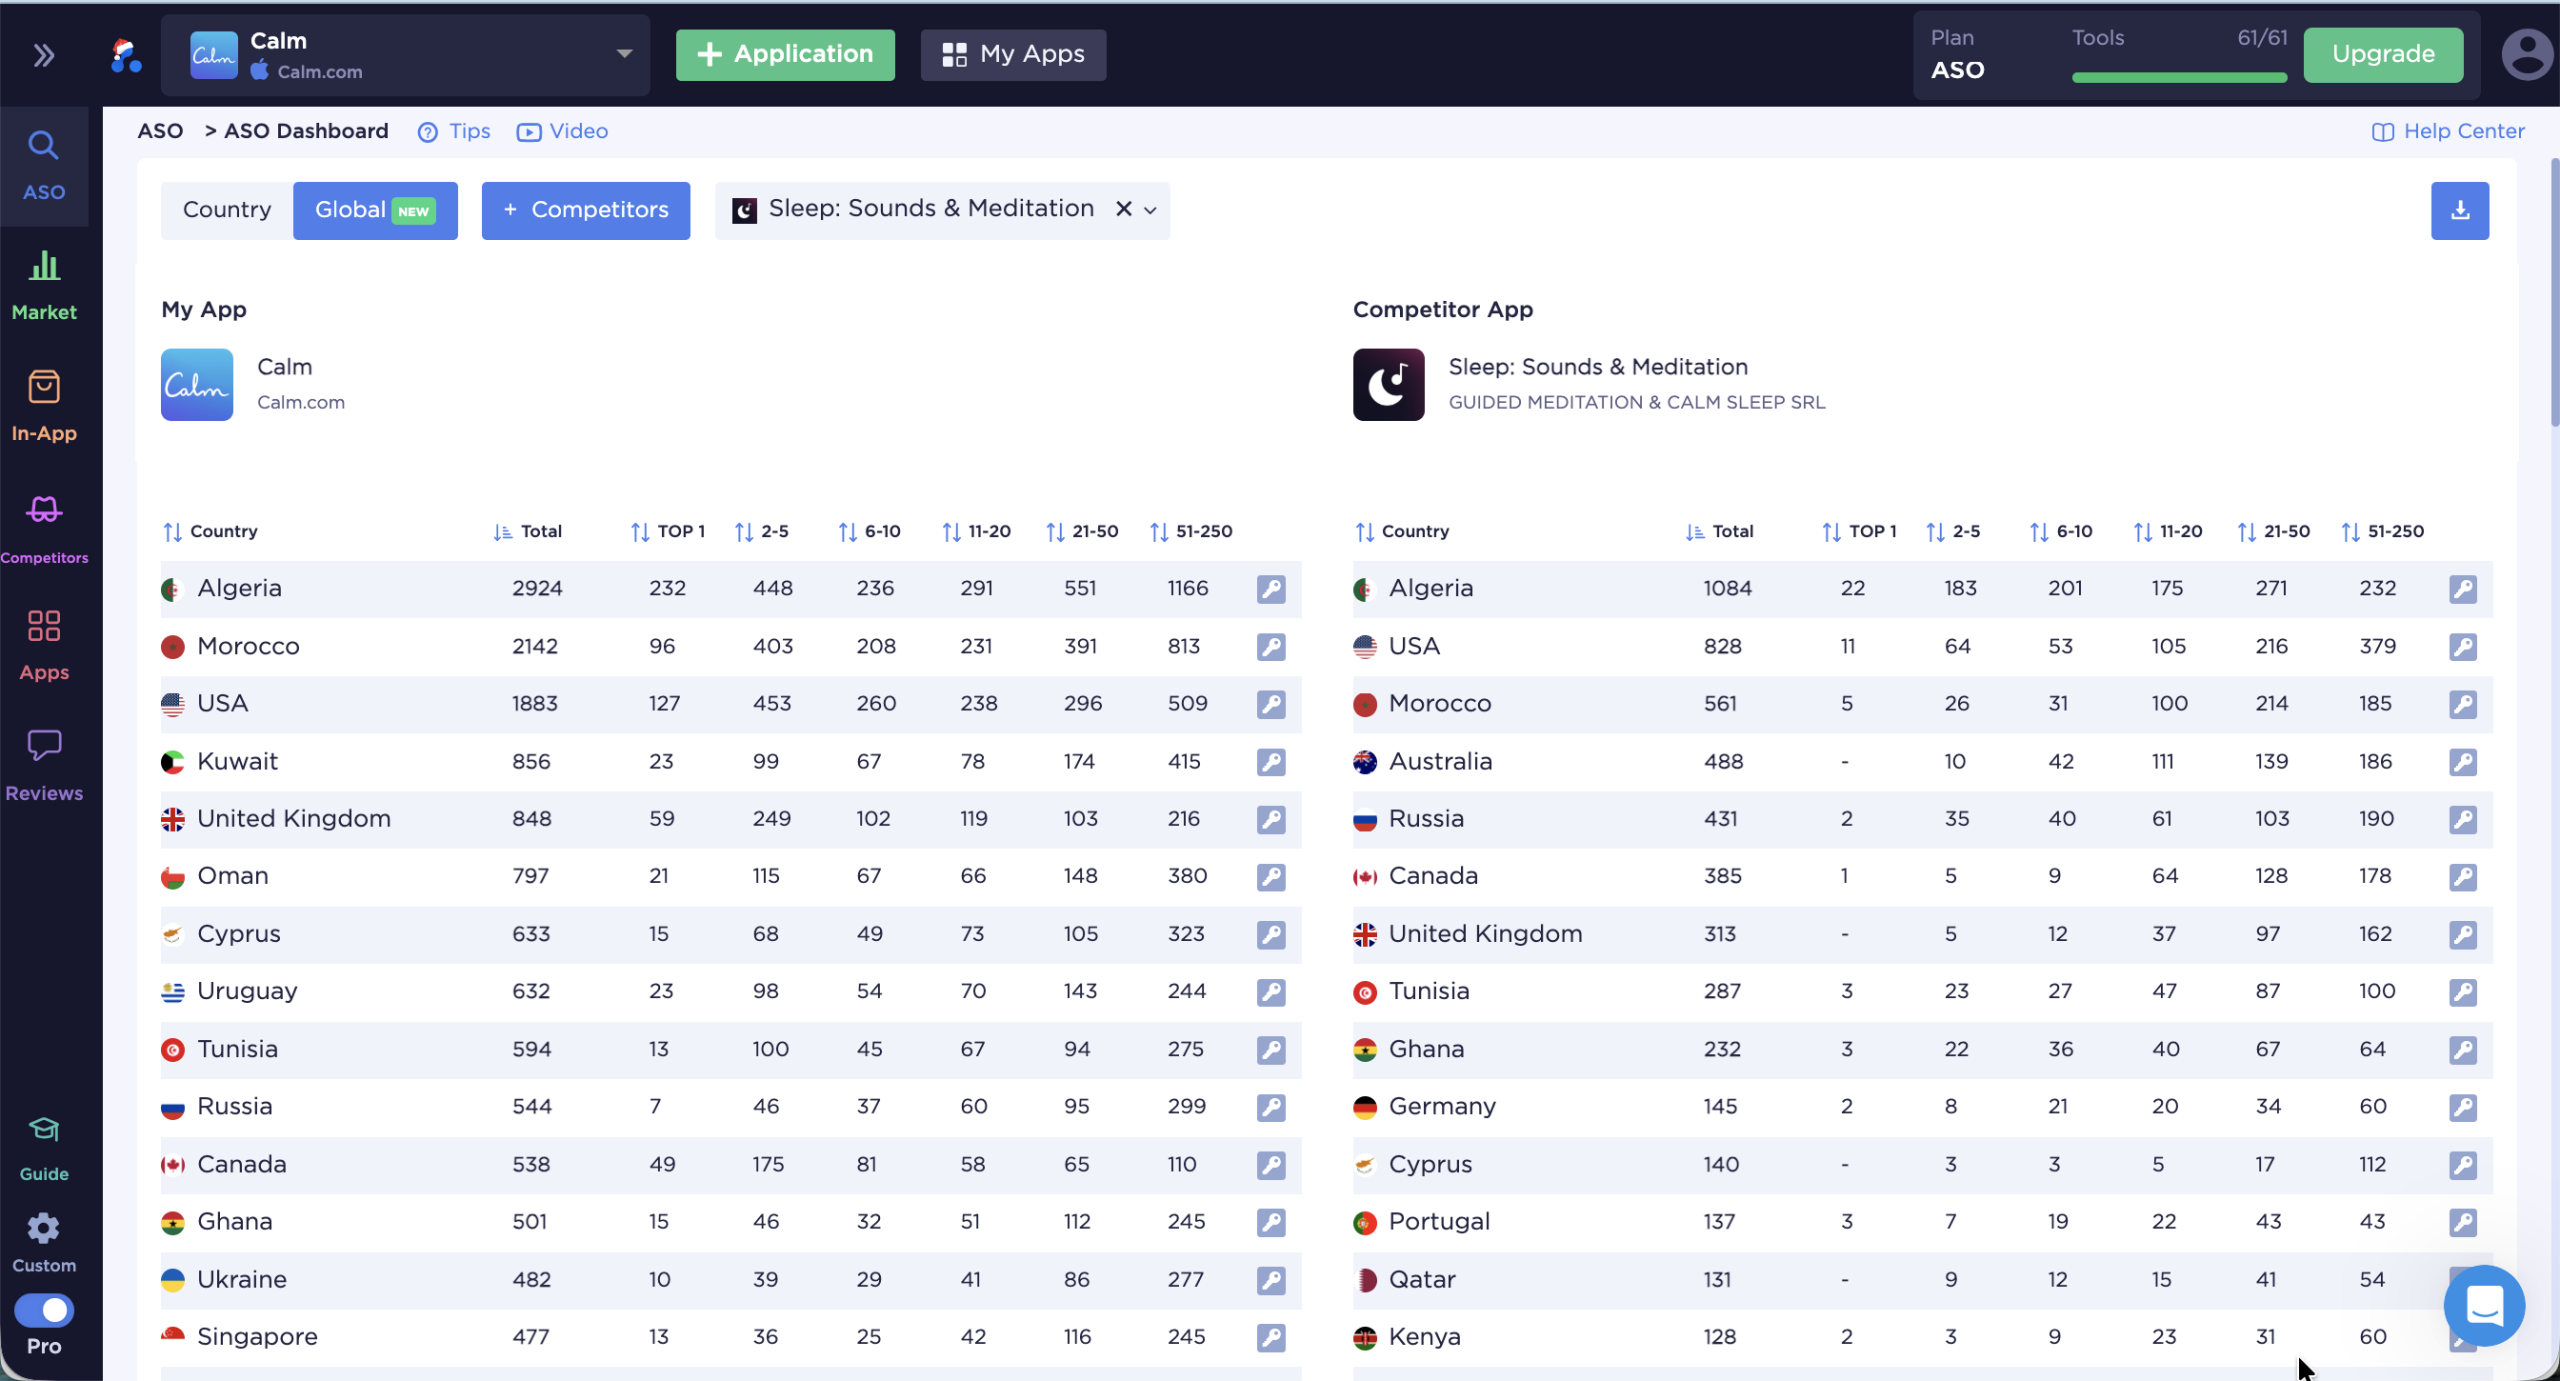2560x1381 pixels.
Task: Open Sleep: Sounds & Meditation competitor dropdown
Action: (x=1151, y=210)
